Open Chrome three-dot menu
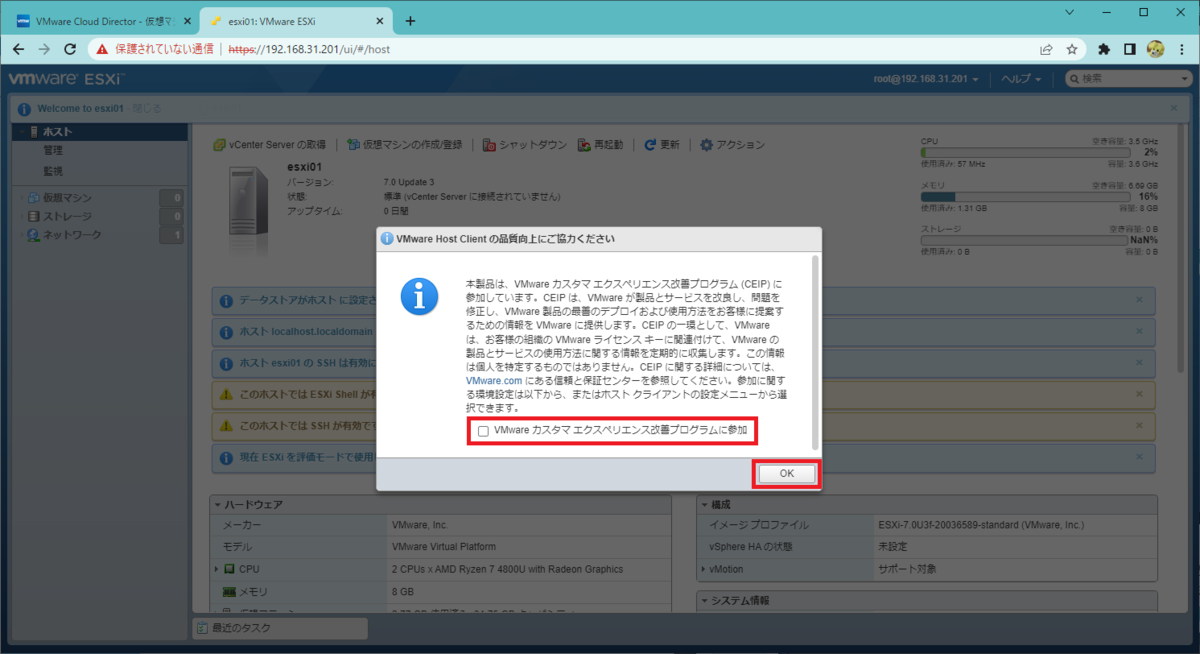Image resolution: width=1200 pixels, height=654 pixels. point(1181,49)
